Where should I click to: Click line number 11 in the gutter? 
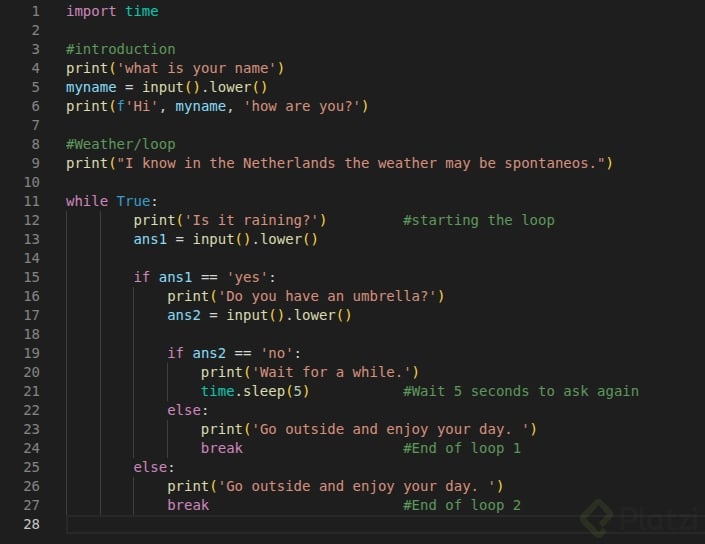pos(31,201)
